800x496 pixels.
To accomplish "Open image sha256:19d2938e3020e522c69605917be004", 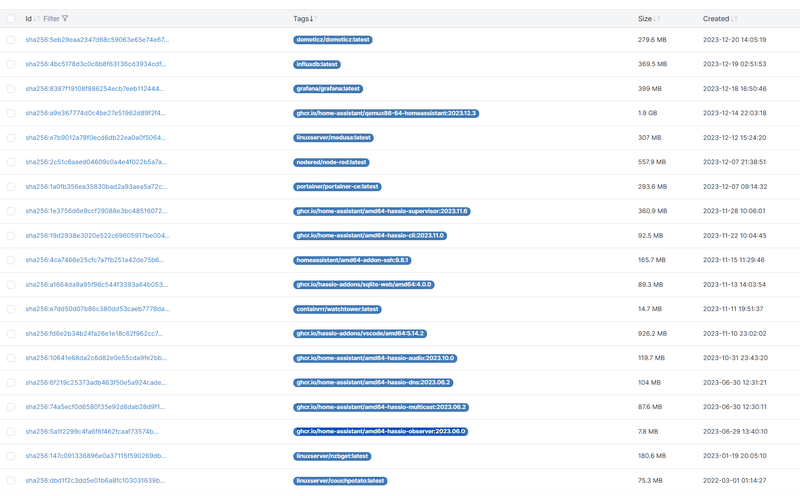I will coord(97,235).
